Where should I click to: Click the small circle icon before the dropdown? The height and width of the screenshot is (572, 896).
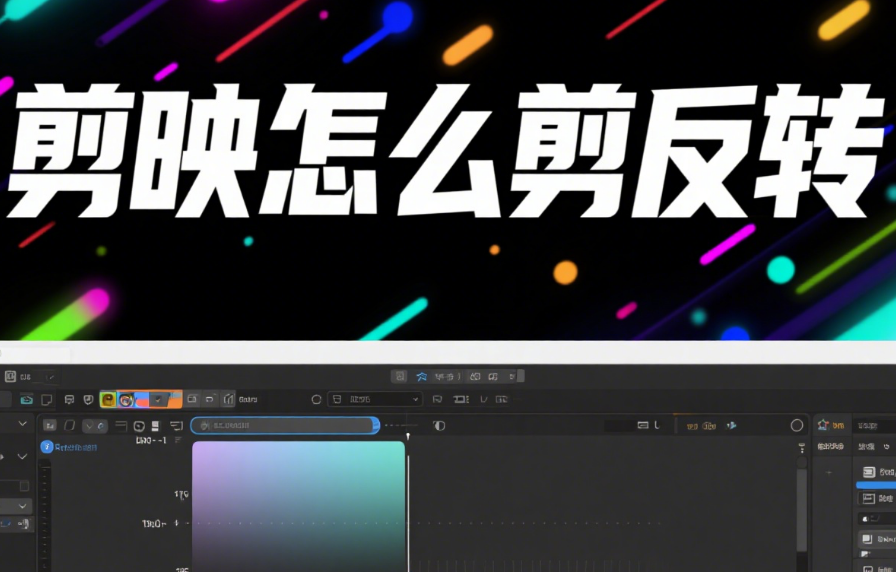[316, 399]
